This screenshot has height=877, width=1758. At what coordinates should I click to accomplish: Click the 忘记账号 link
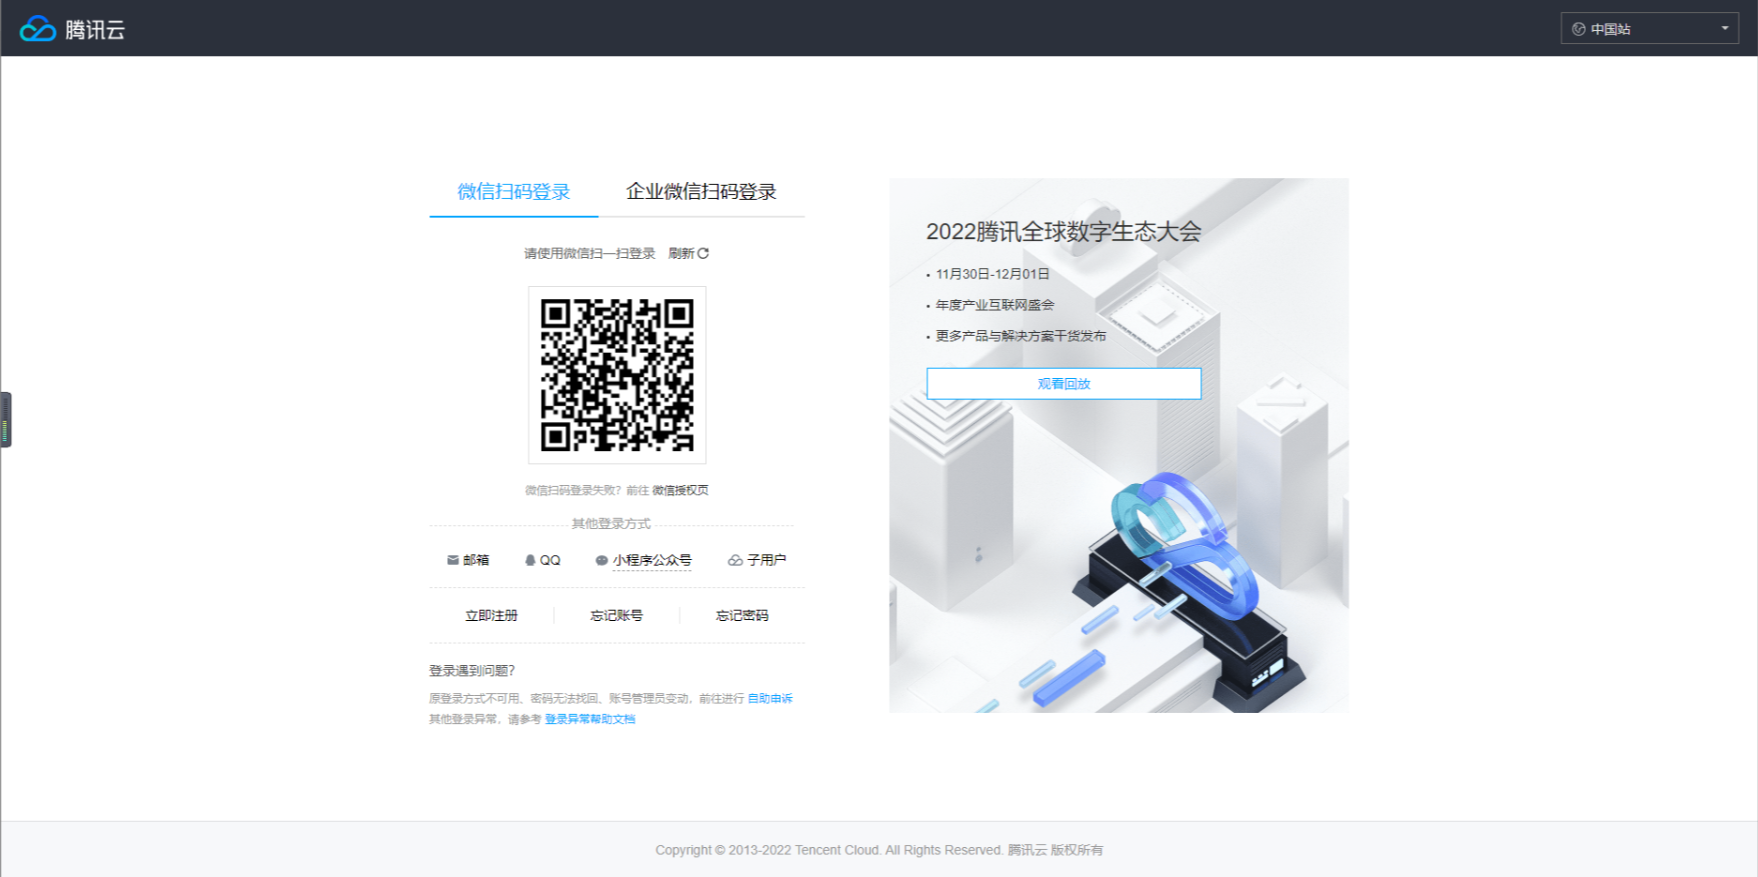point(616,615)
